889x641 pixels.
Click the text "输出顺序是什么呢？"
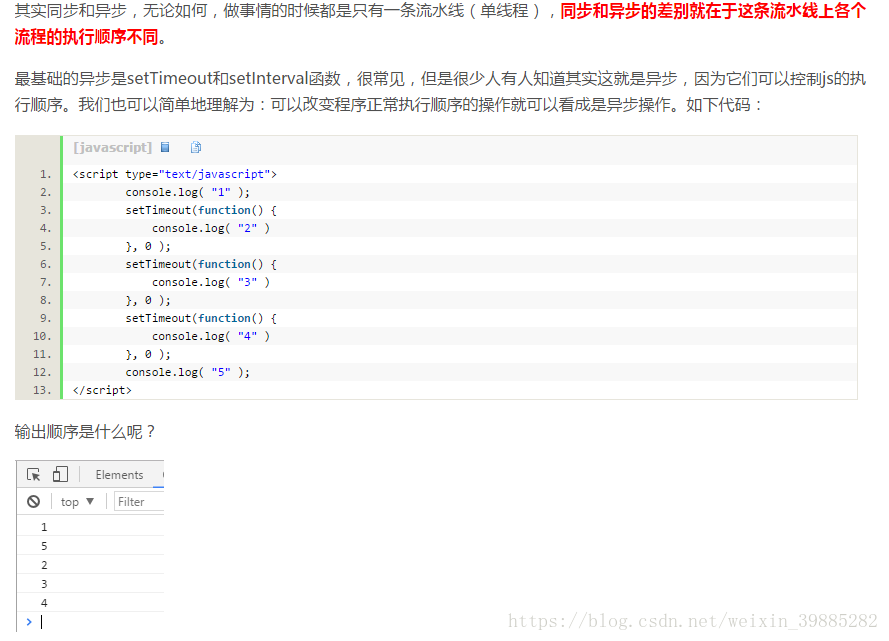click(85, 432)
